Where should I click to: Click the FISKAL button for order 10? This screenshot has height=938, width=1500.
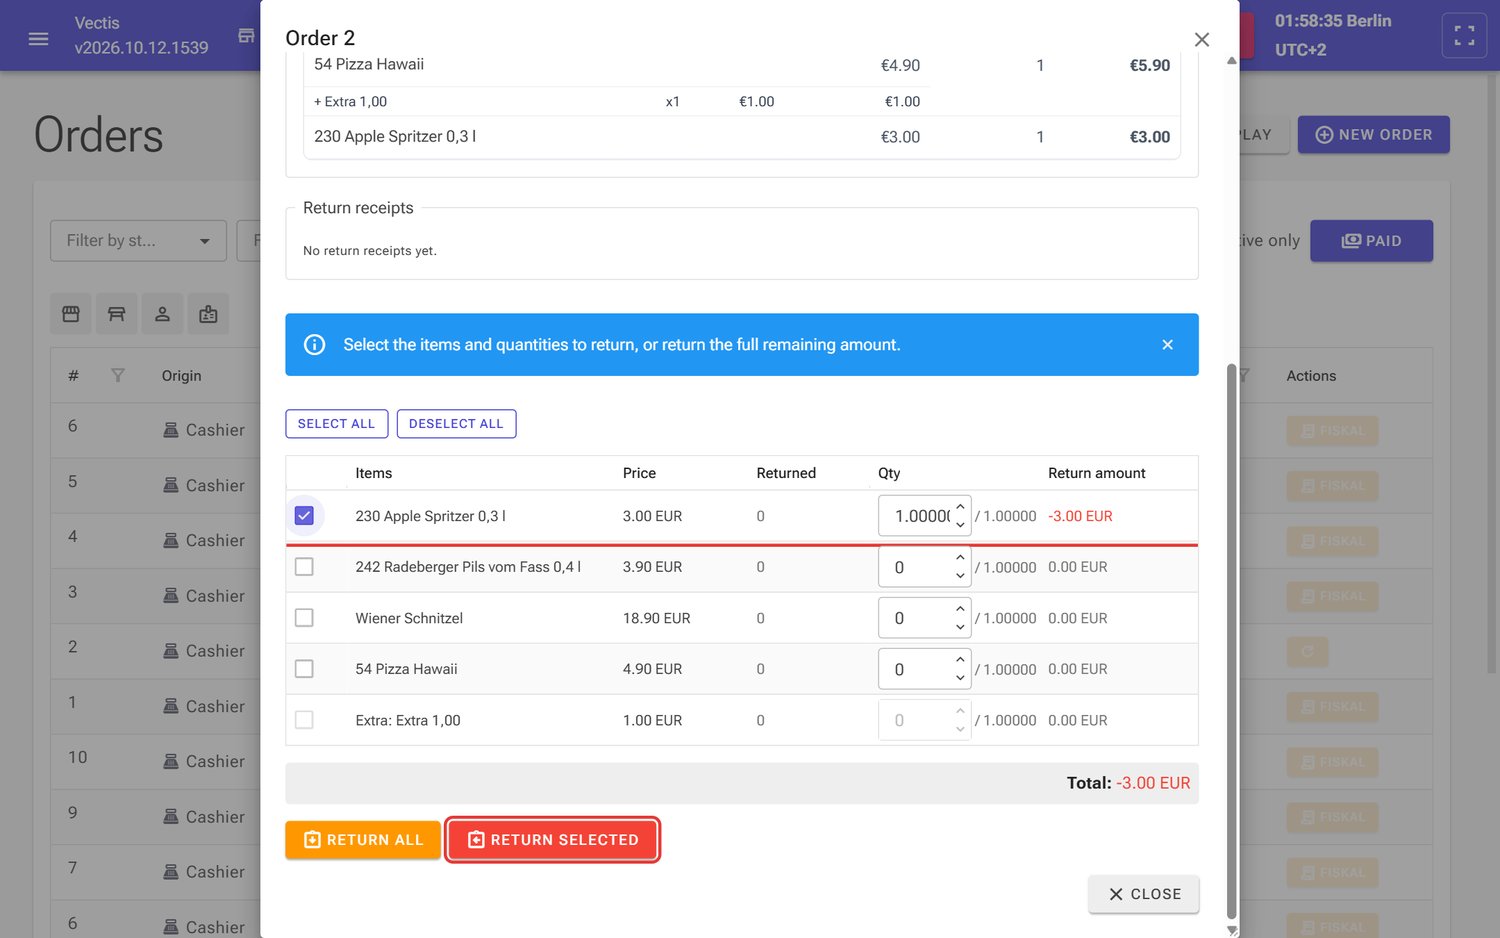[x=1333, y=762]
